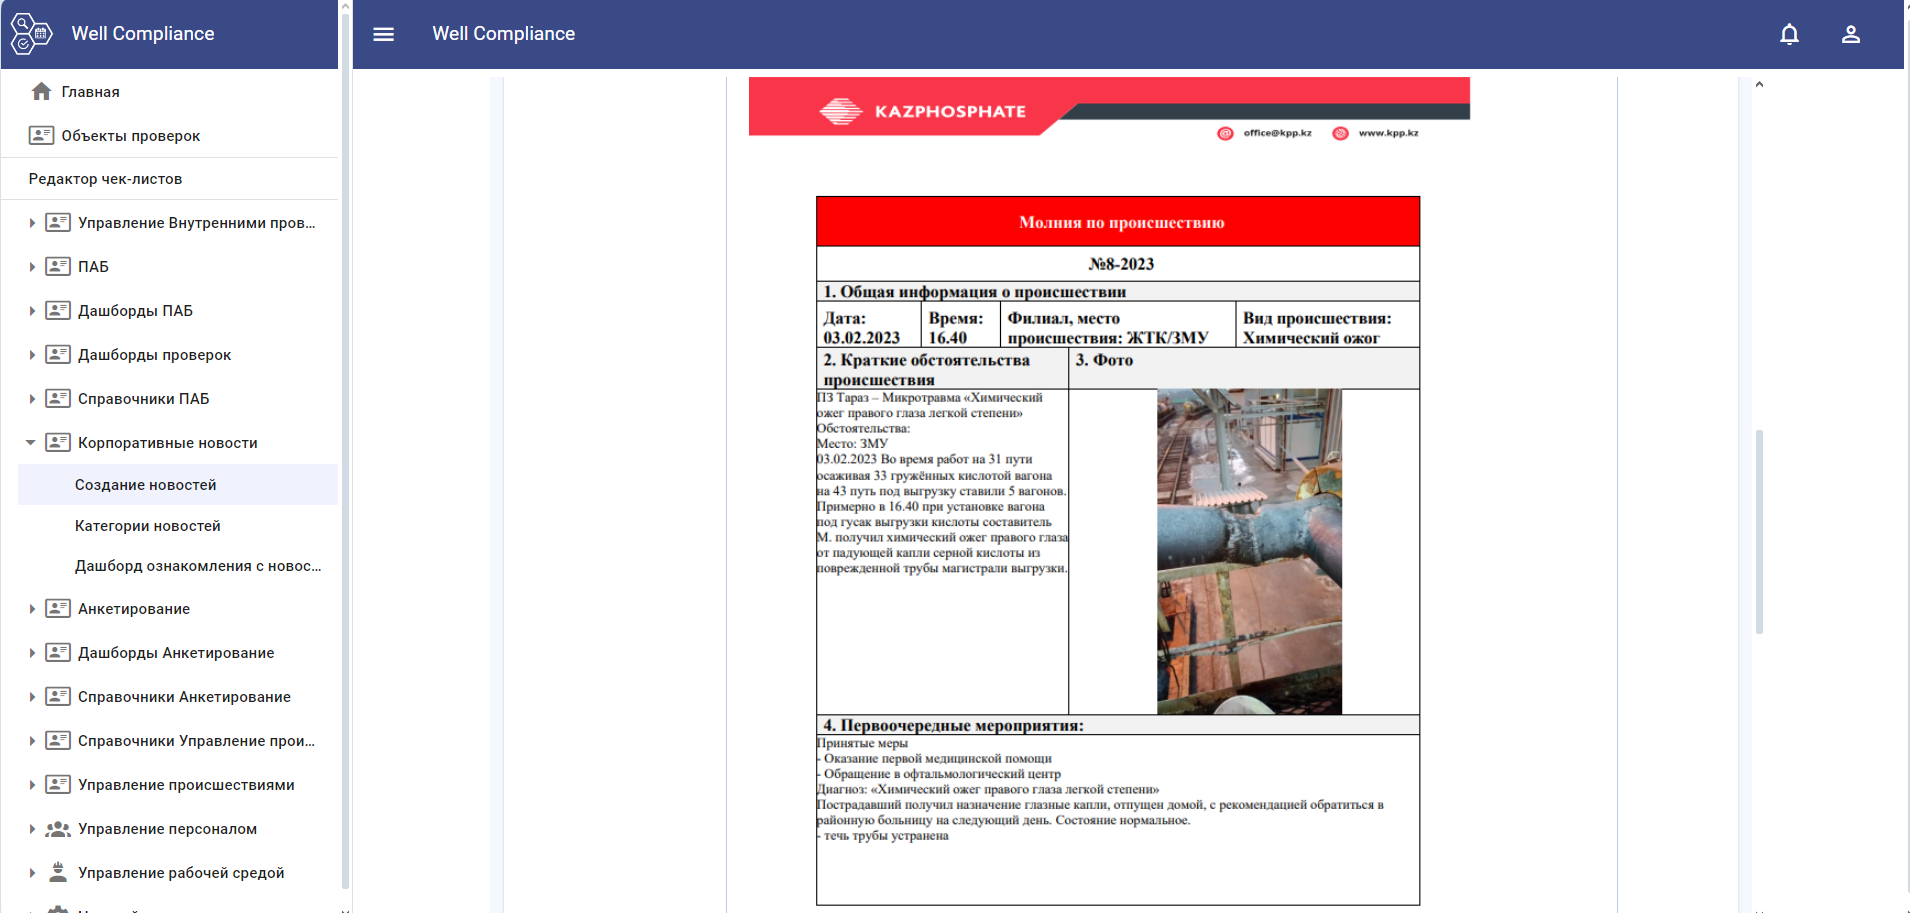Collapse the Корпоративные новости section
This screenshot has height=913, width=1910.
[31, 443]
